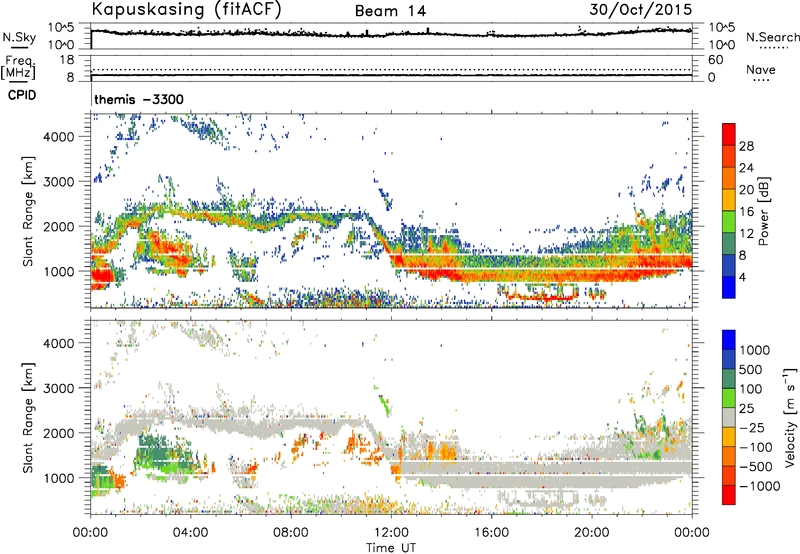Screen dimensions: 800x554
Task: Click "Slant Range [km]" label of power panel
Action: pyautogui.click(x=28, y=211)
